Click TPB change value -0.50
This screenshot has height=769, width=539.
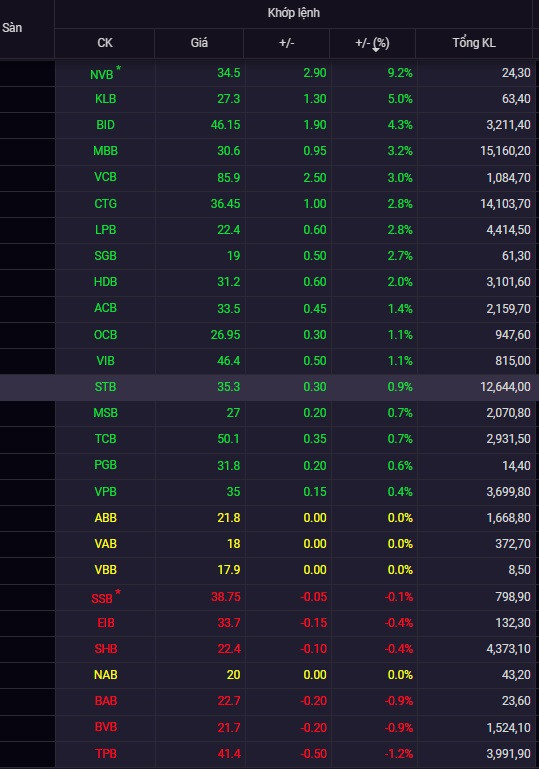(313, 753)
